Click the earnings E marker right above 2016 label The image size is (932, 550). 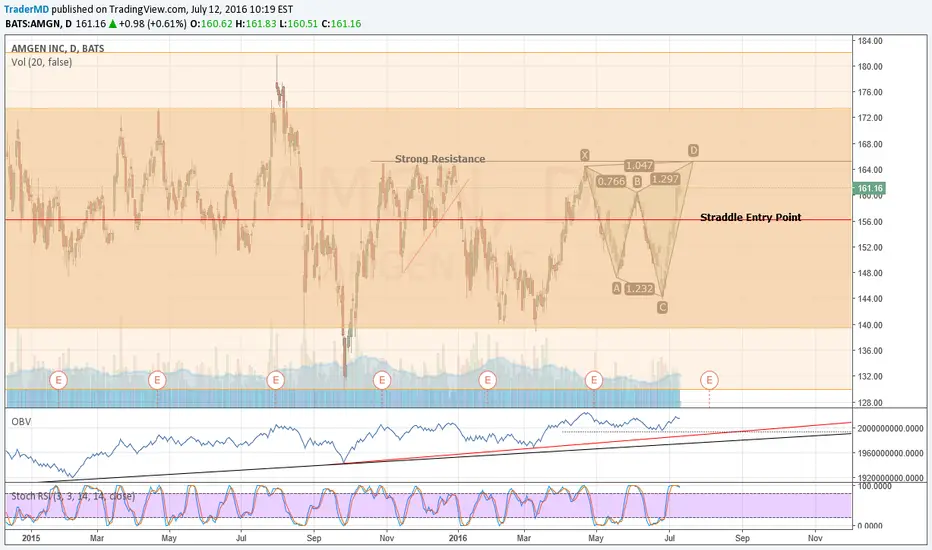point(487,380)
